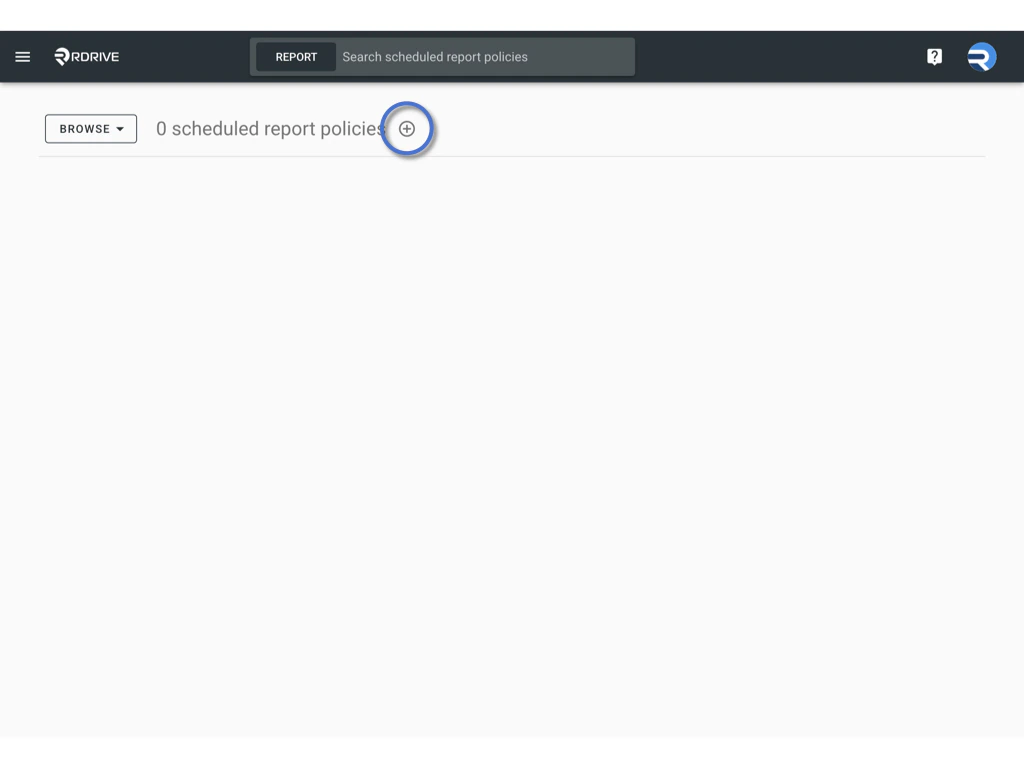Click the RDRIVE logo to go home
Image resolution: width=1024 pixels, height=768 pixels.
point(86,56)
